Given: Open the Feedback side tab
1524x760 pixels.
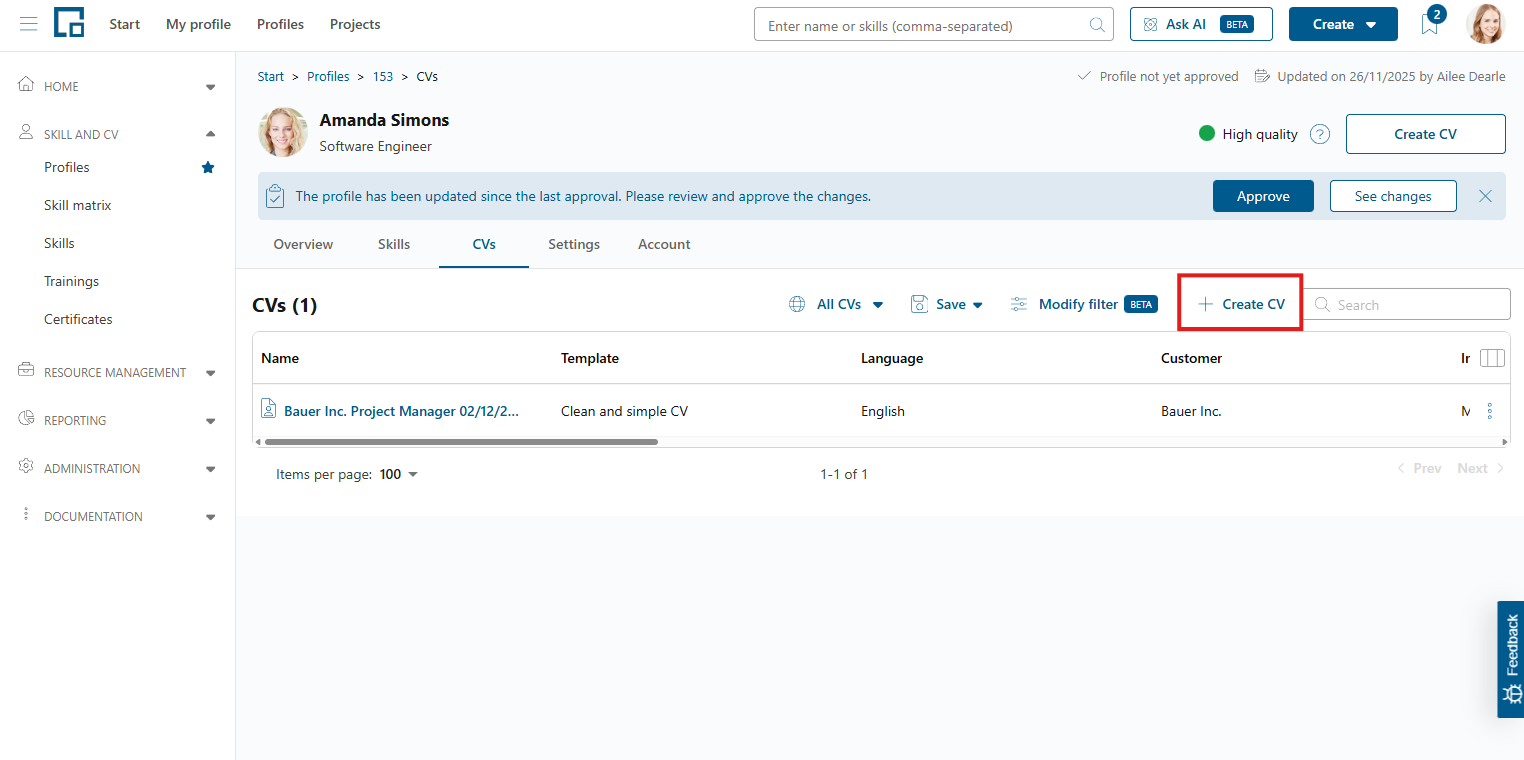Looking at the screenshot, I should point(1511,659).
